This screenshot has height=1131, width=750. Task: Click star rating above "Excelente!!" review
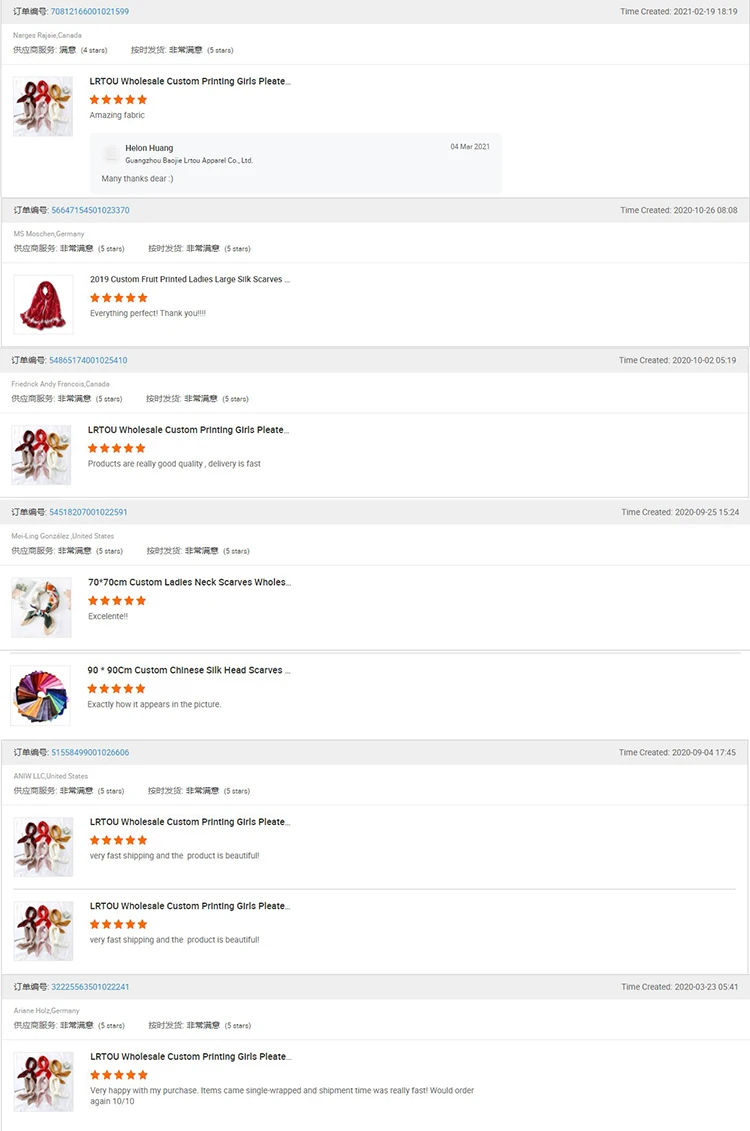[116, 600]
